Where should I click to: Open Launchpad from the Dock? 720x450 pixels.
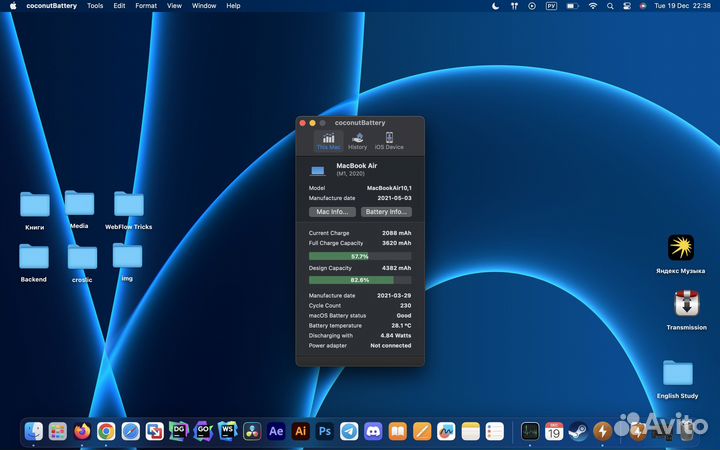(x=58, y=431)
